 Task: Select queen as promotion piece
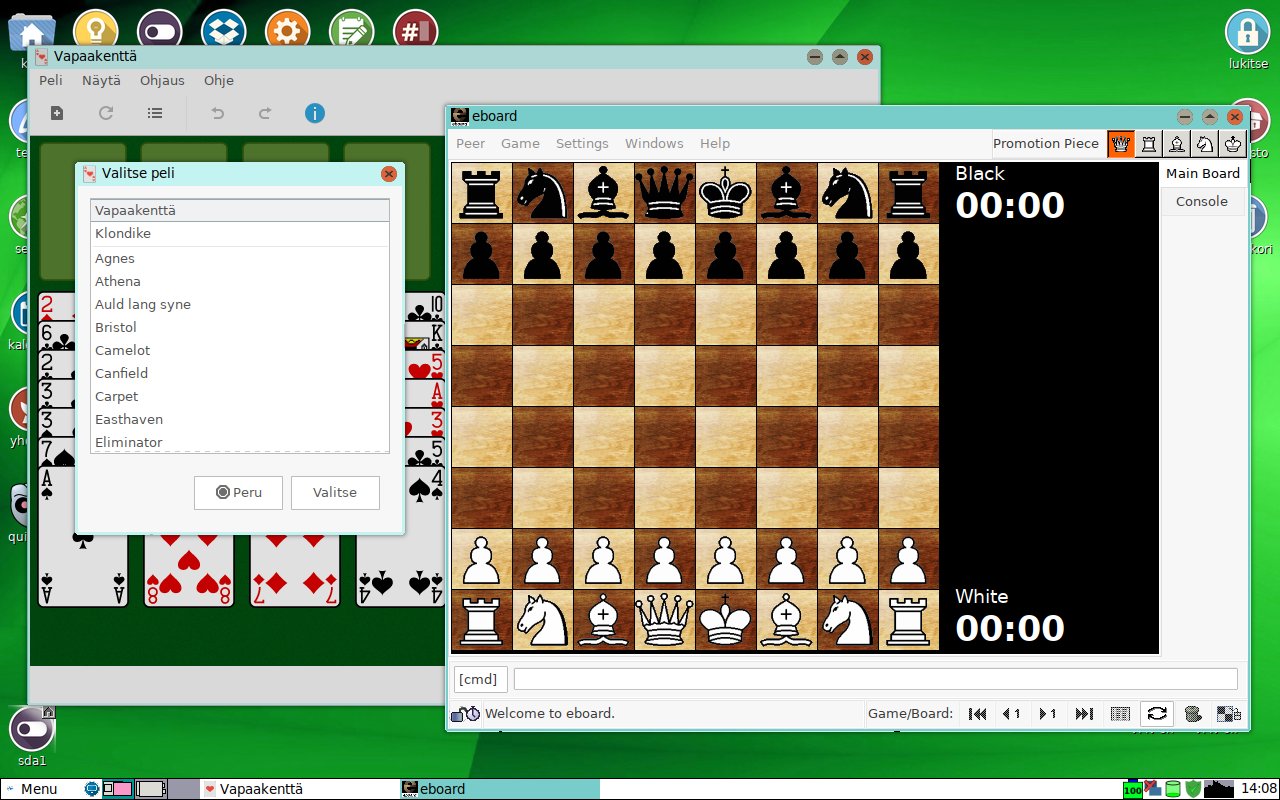[x=1121, y=144]
